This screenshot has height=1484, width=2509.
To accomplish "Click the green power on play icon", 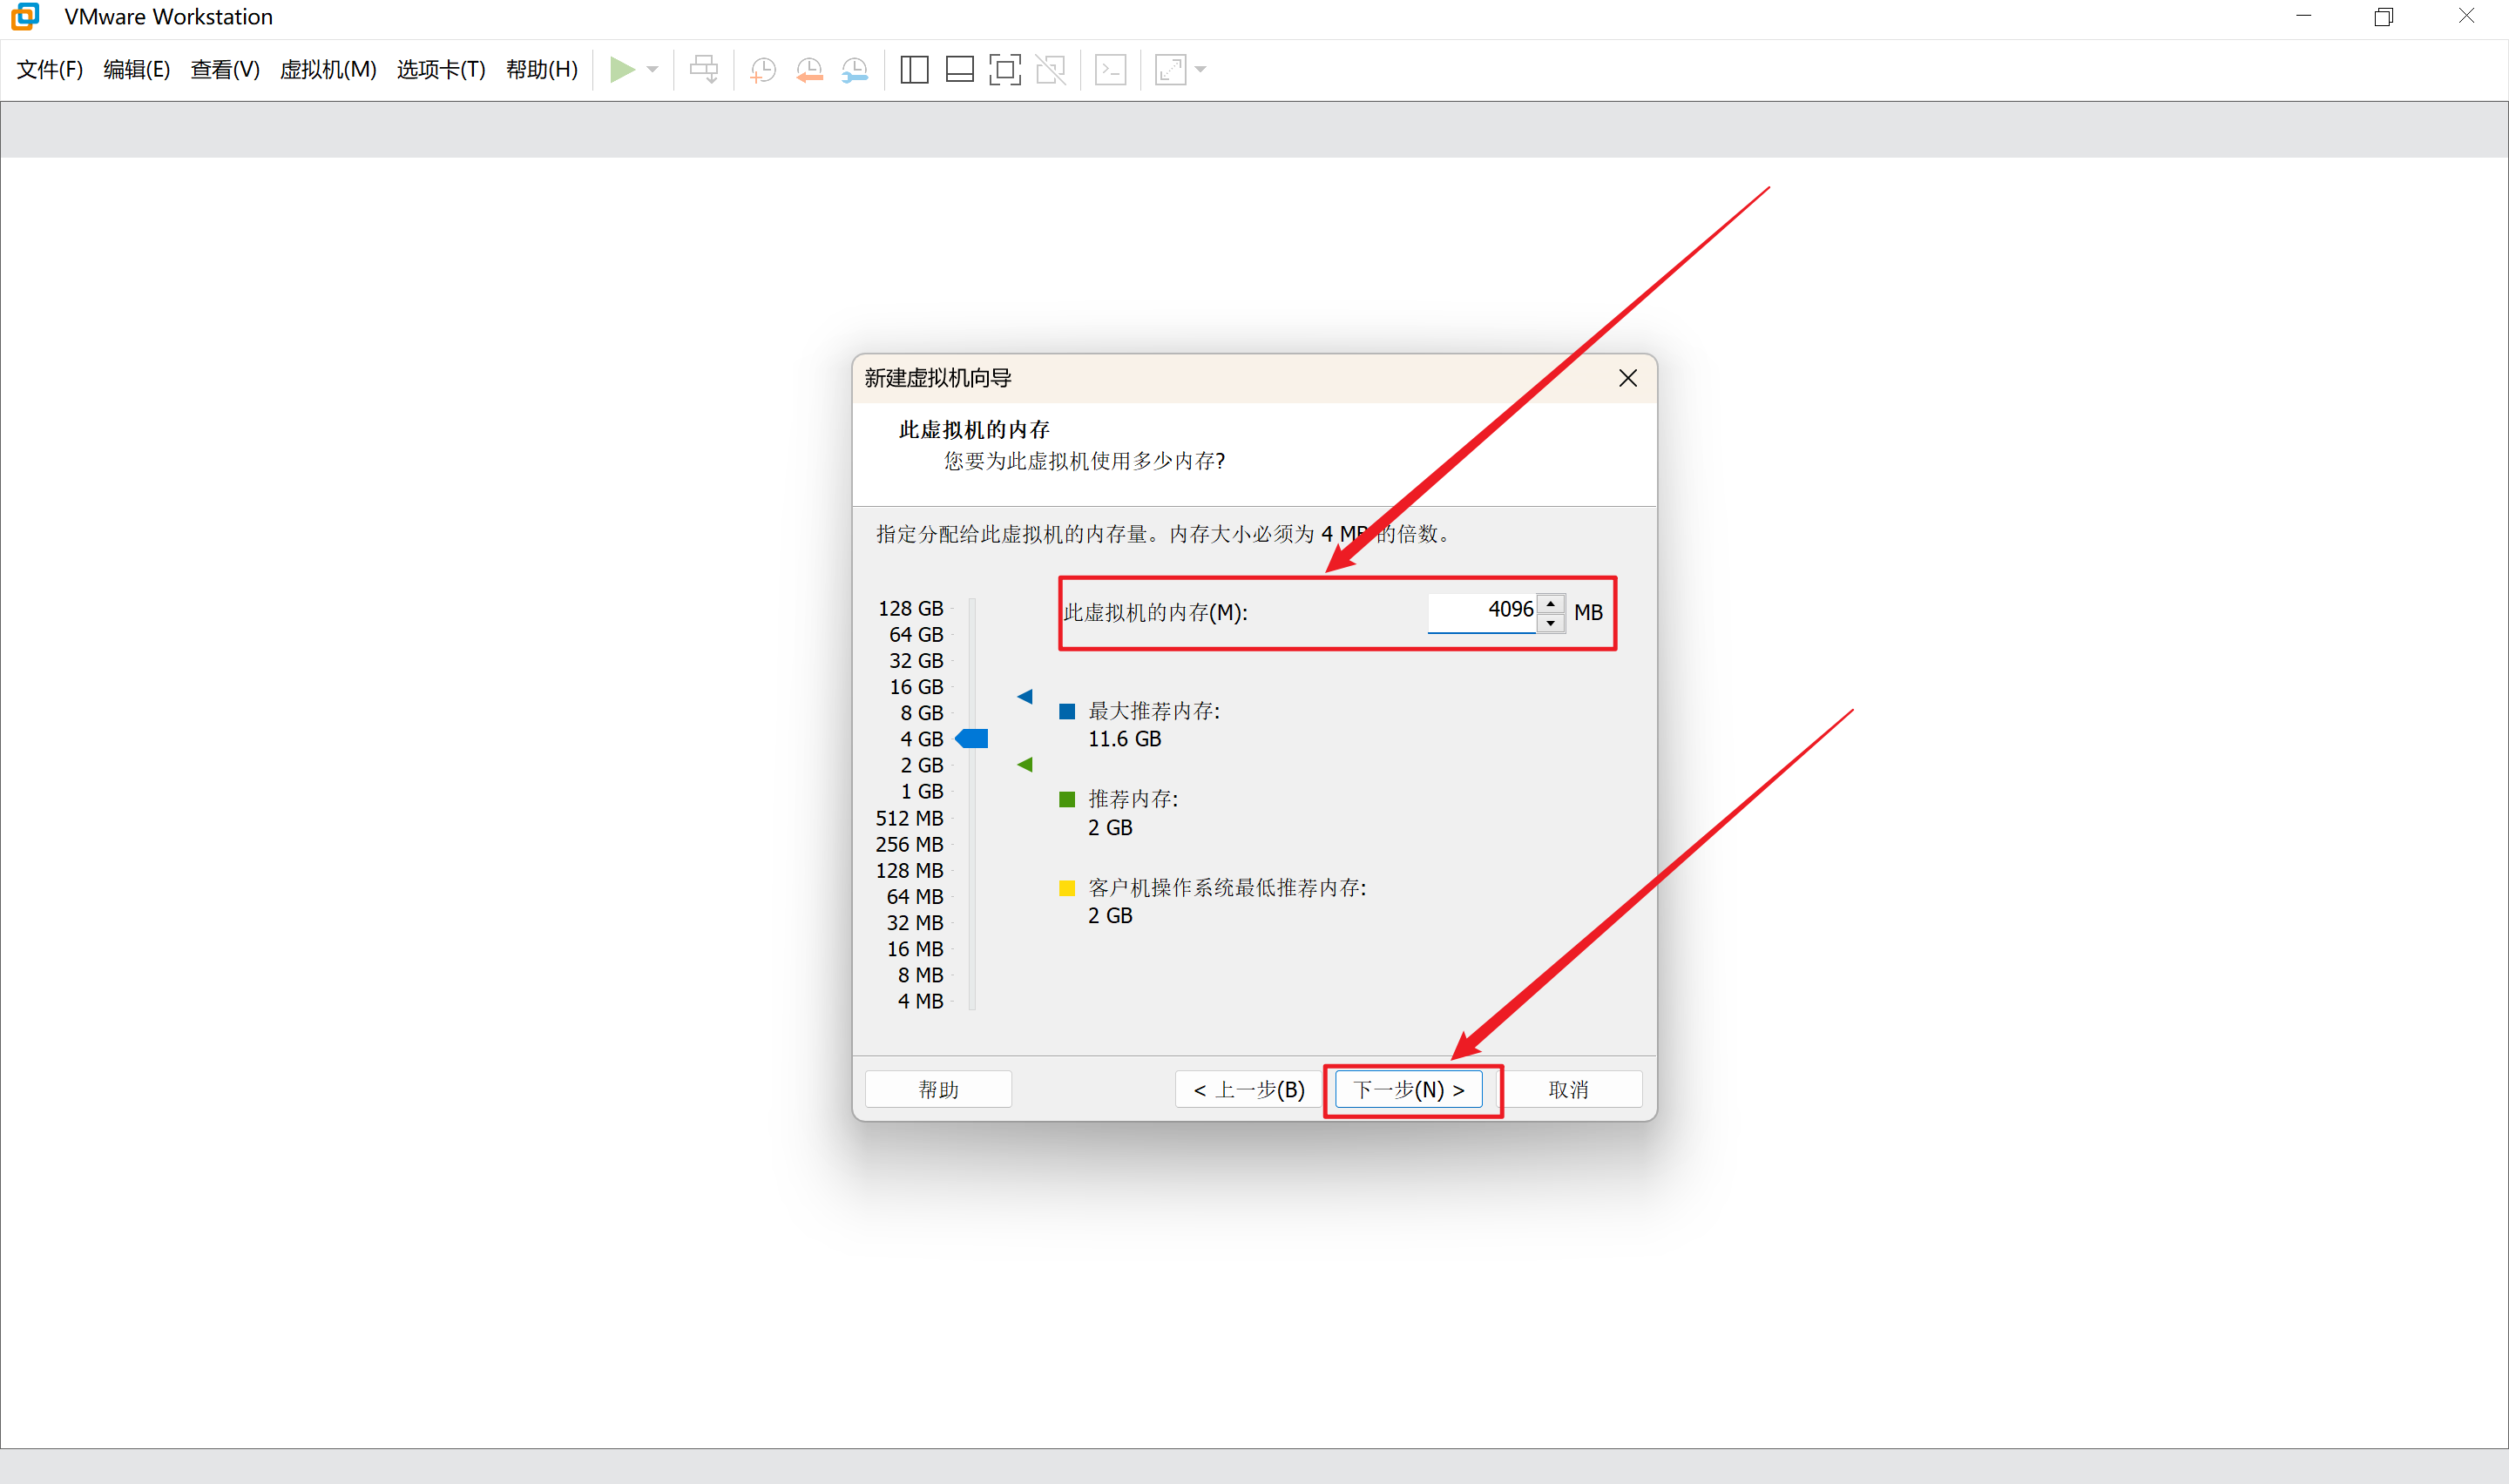I will click(621, 69).
